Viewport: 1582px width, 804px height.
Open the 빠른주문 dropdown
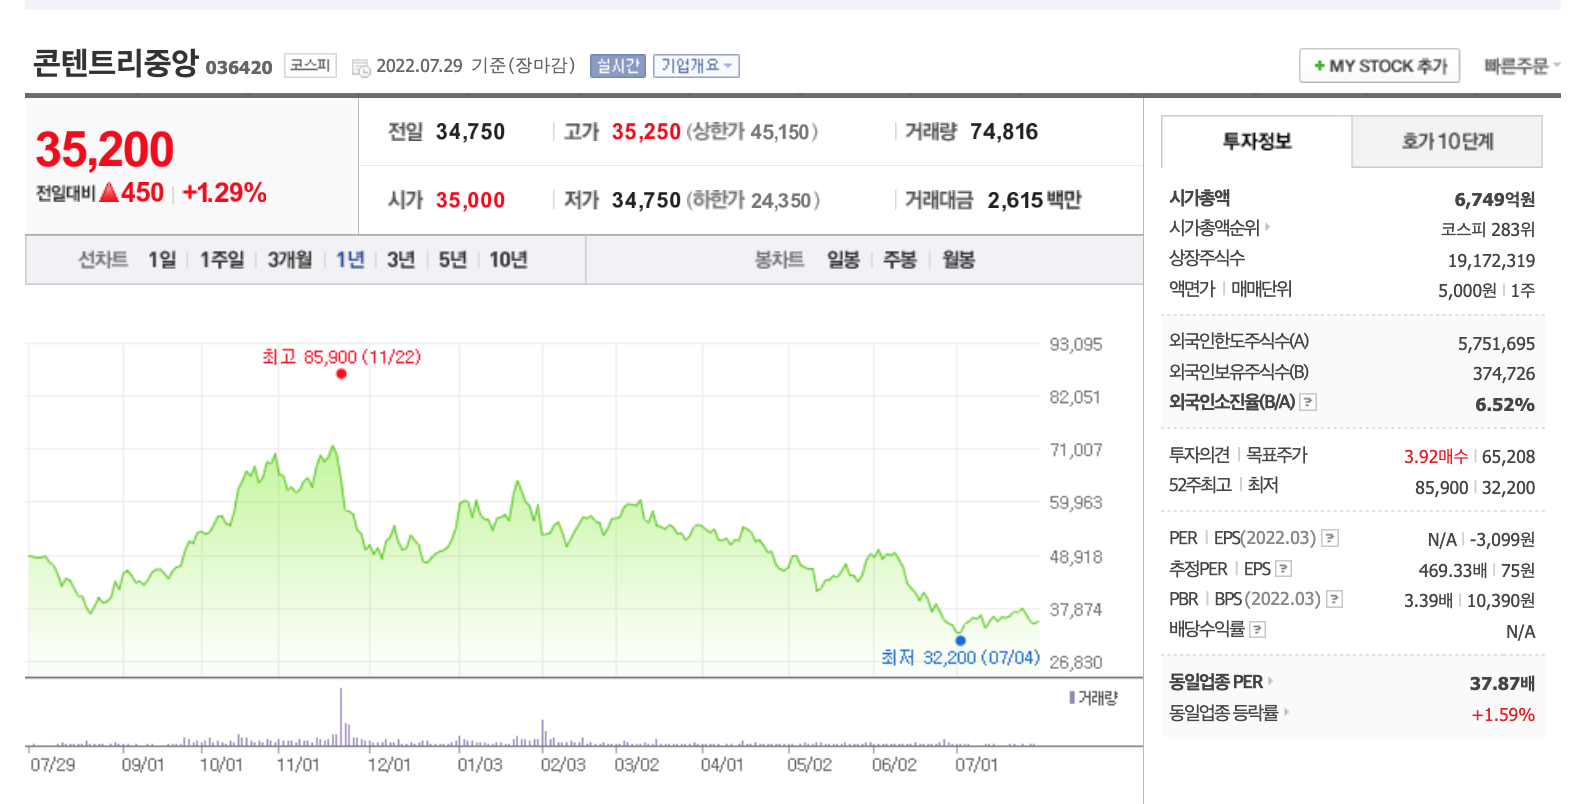pyautogui.click(x=1522, y=66)
